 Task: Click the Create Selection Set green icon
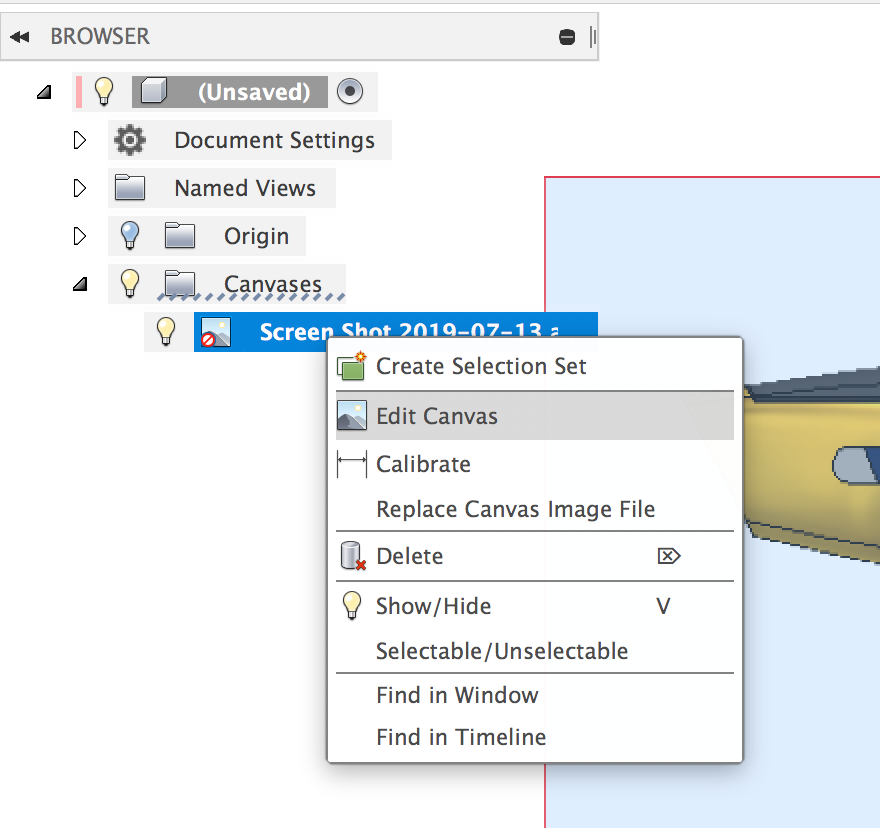(351, 366)
